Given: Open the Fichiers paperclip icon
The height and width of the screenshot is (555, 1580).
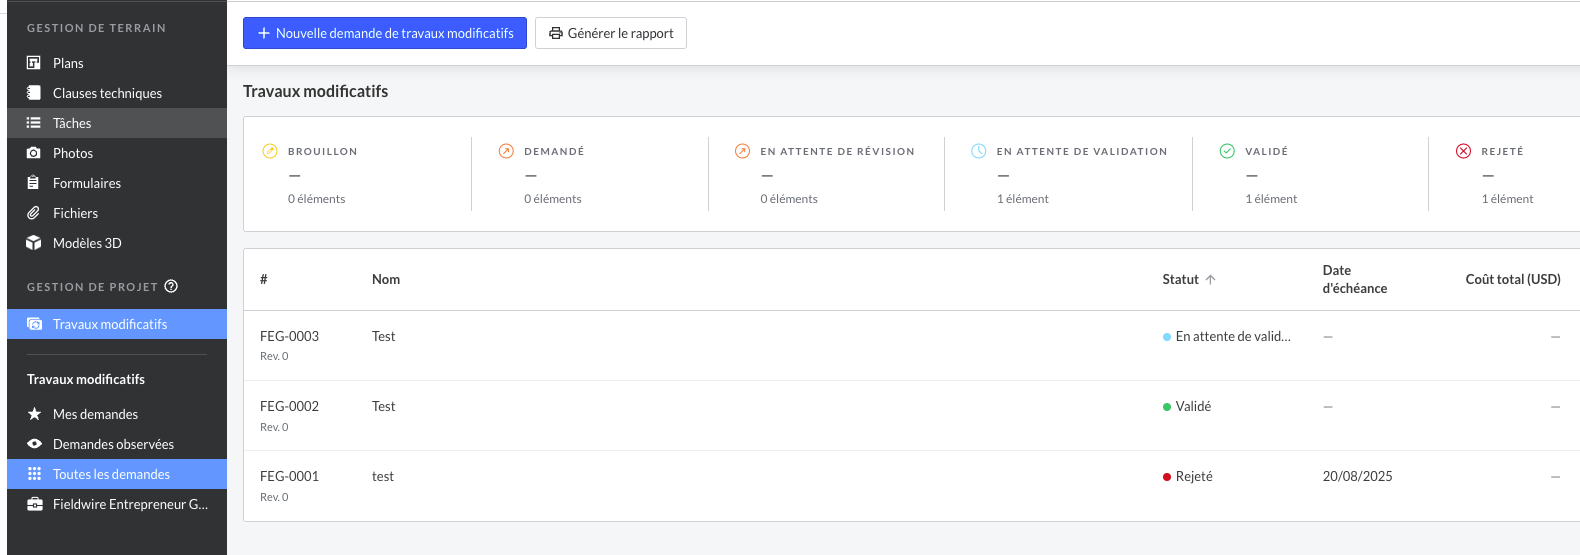Looking at the screenshot, I should [x=34, y=213].
